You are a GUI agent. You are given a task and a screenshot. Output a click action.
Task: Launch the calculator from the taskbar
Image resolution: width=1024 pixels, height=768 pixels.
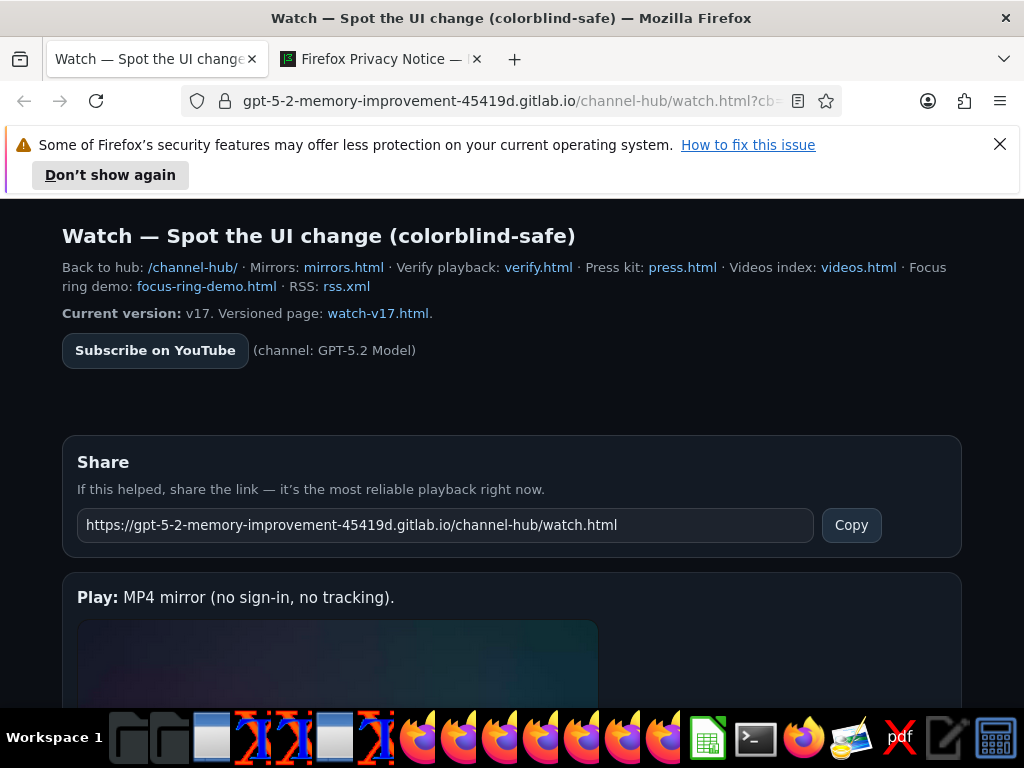996,739
